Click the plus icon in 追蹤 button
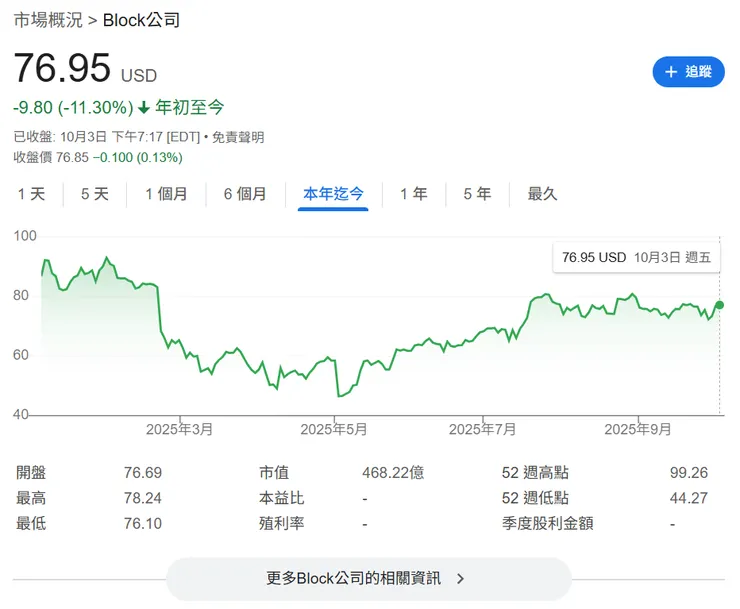 coord(671,72)
